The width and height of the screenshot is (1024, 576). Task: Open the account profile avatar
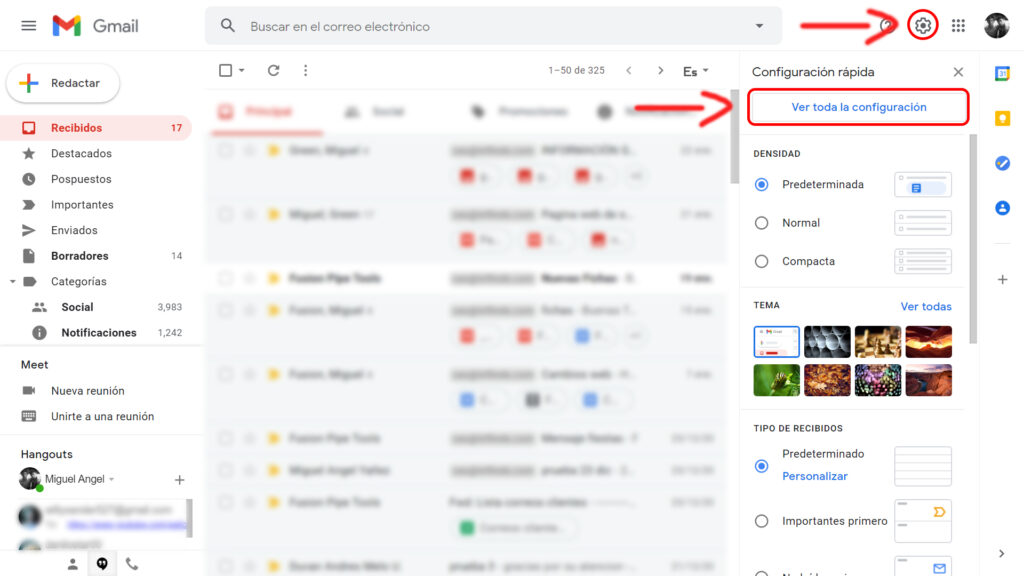997,25
